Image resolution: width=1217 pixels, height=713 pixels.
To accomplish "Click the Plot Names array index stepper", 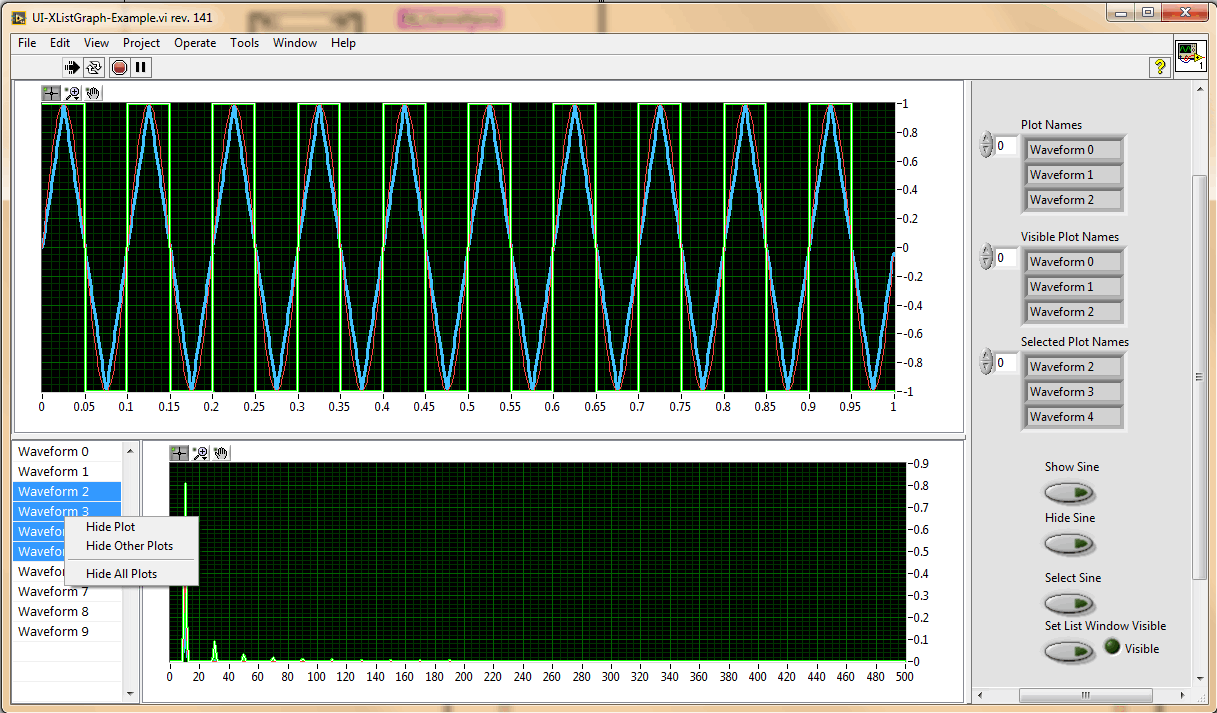I will tap(986, 146).
